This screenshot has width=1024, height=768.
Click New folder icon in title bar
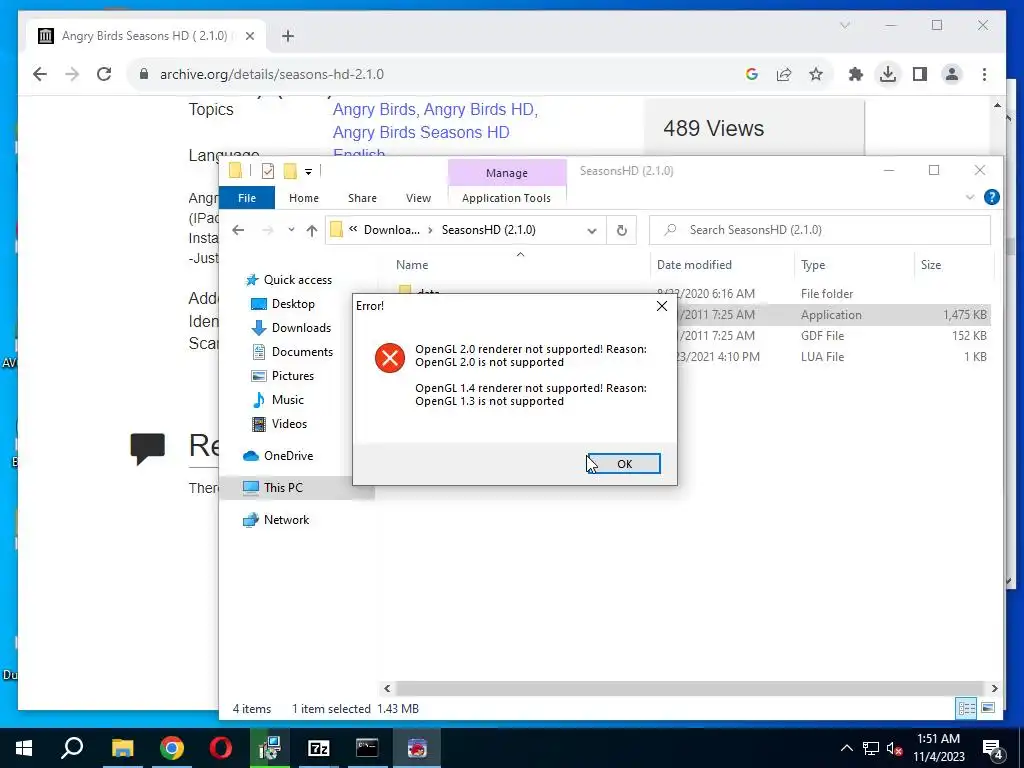(x=290, y=171)
